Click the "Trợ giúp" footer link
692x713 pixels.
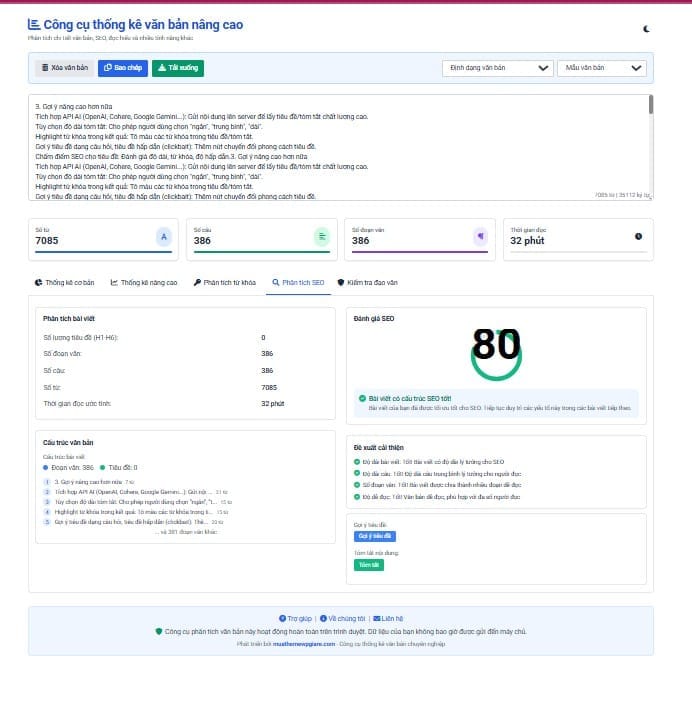(295, 619)
